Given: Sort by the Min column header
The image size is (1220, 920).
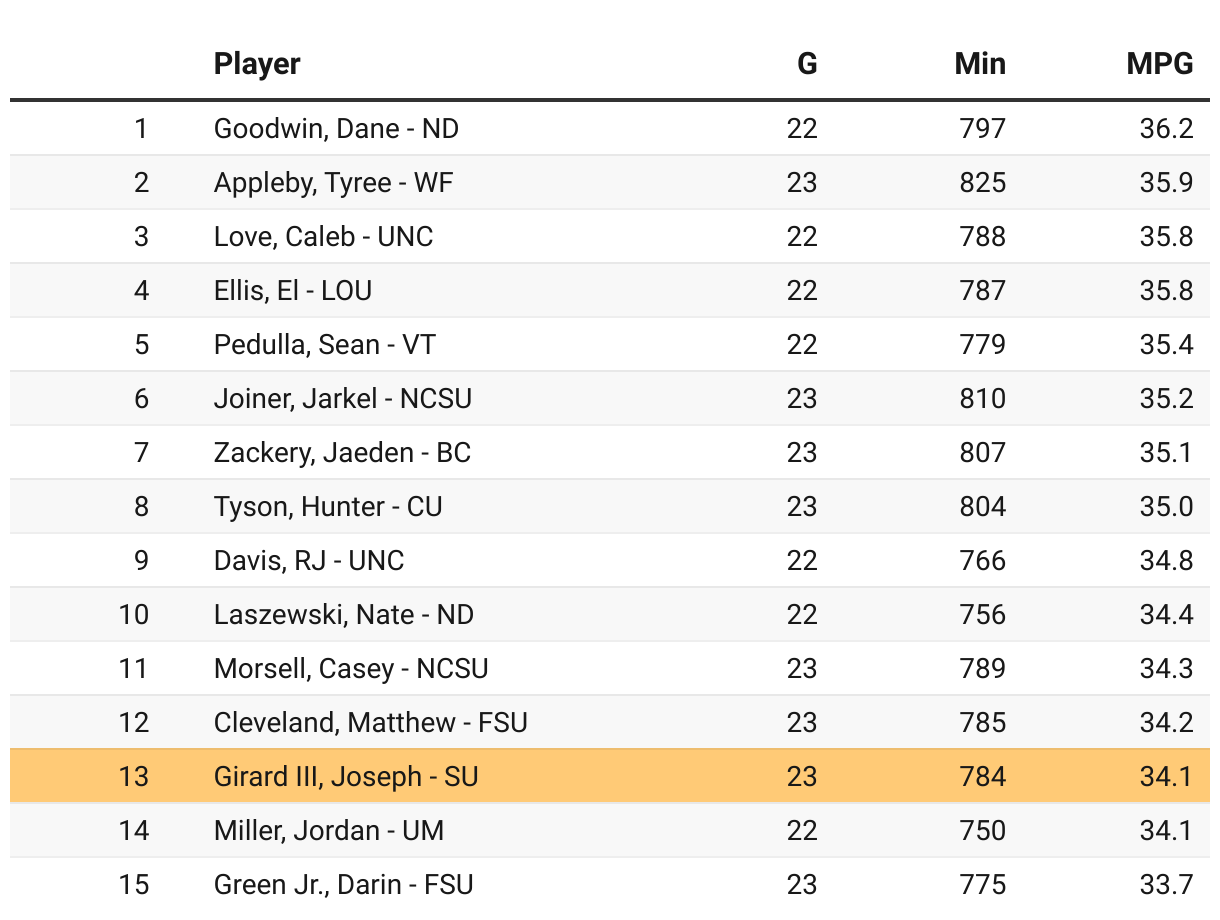Looking at the screenshot, I should 980,64.
